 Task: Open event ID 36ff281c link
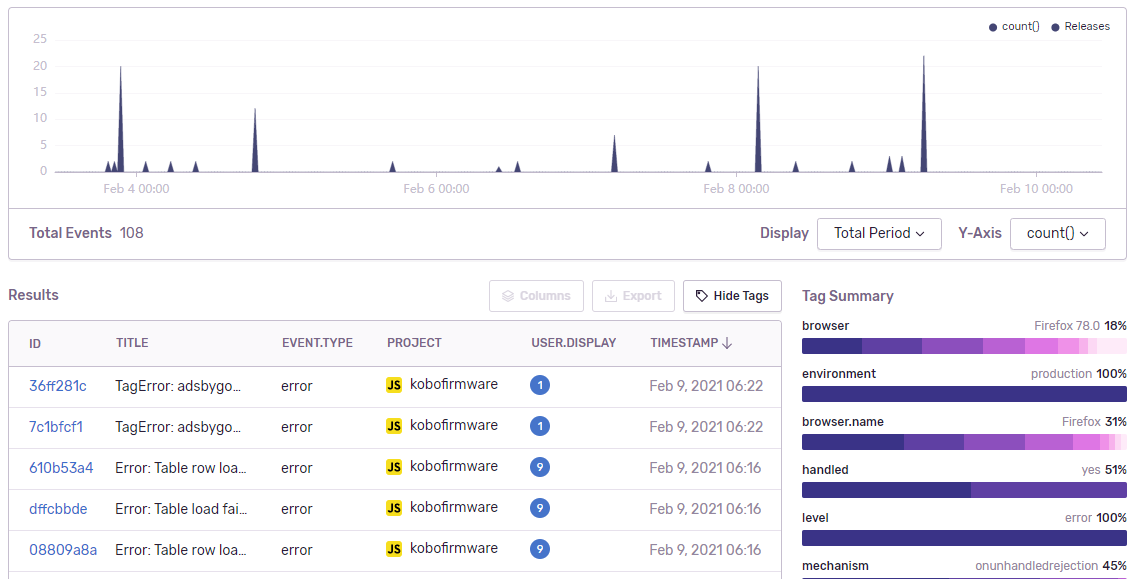point(58,386)
